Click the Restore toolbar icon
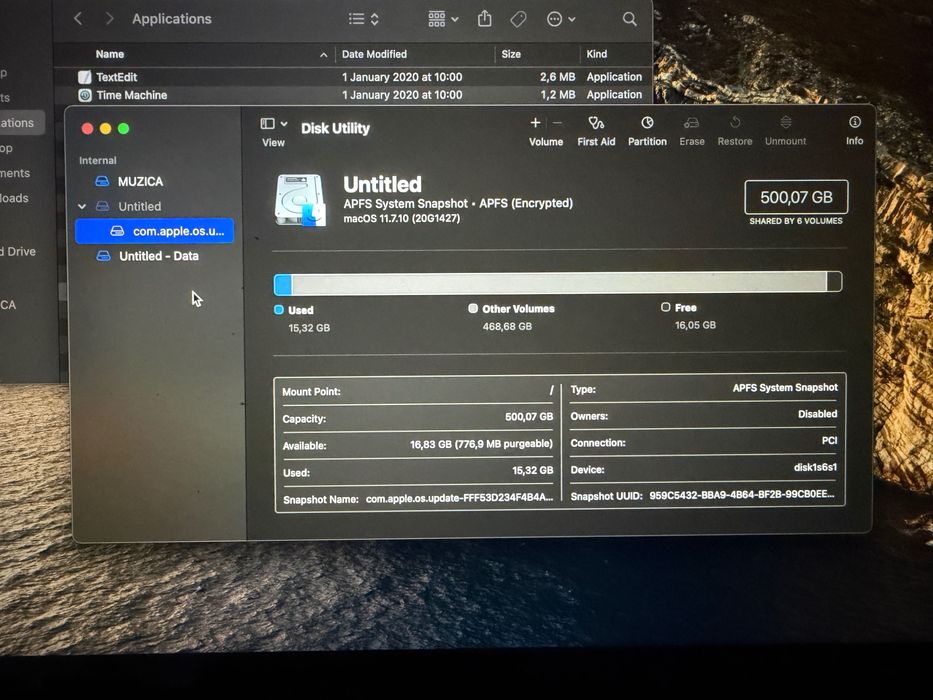This screenshot has width=933, height=700. pos(735,122)
